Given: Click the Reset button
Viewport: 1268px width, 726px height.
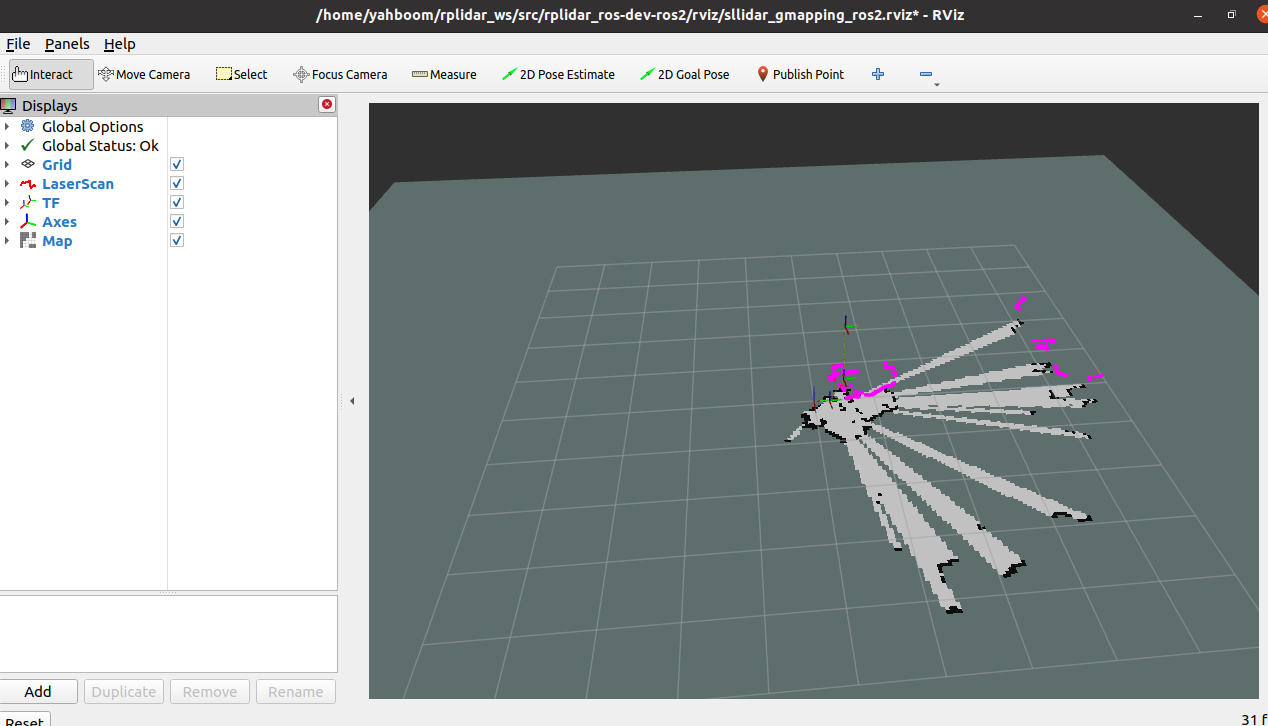Looking at the screenshot, I should coord(24,720).
